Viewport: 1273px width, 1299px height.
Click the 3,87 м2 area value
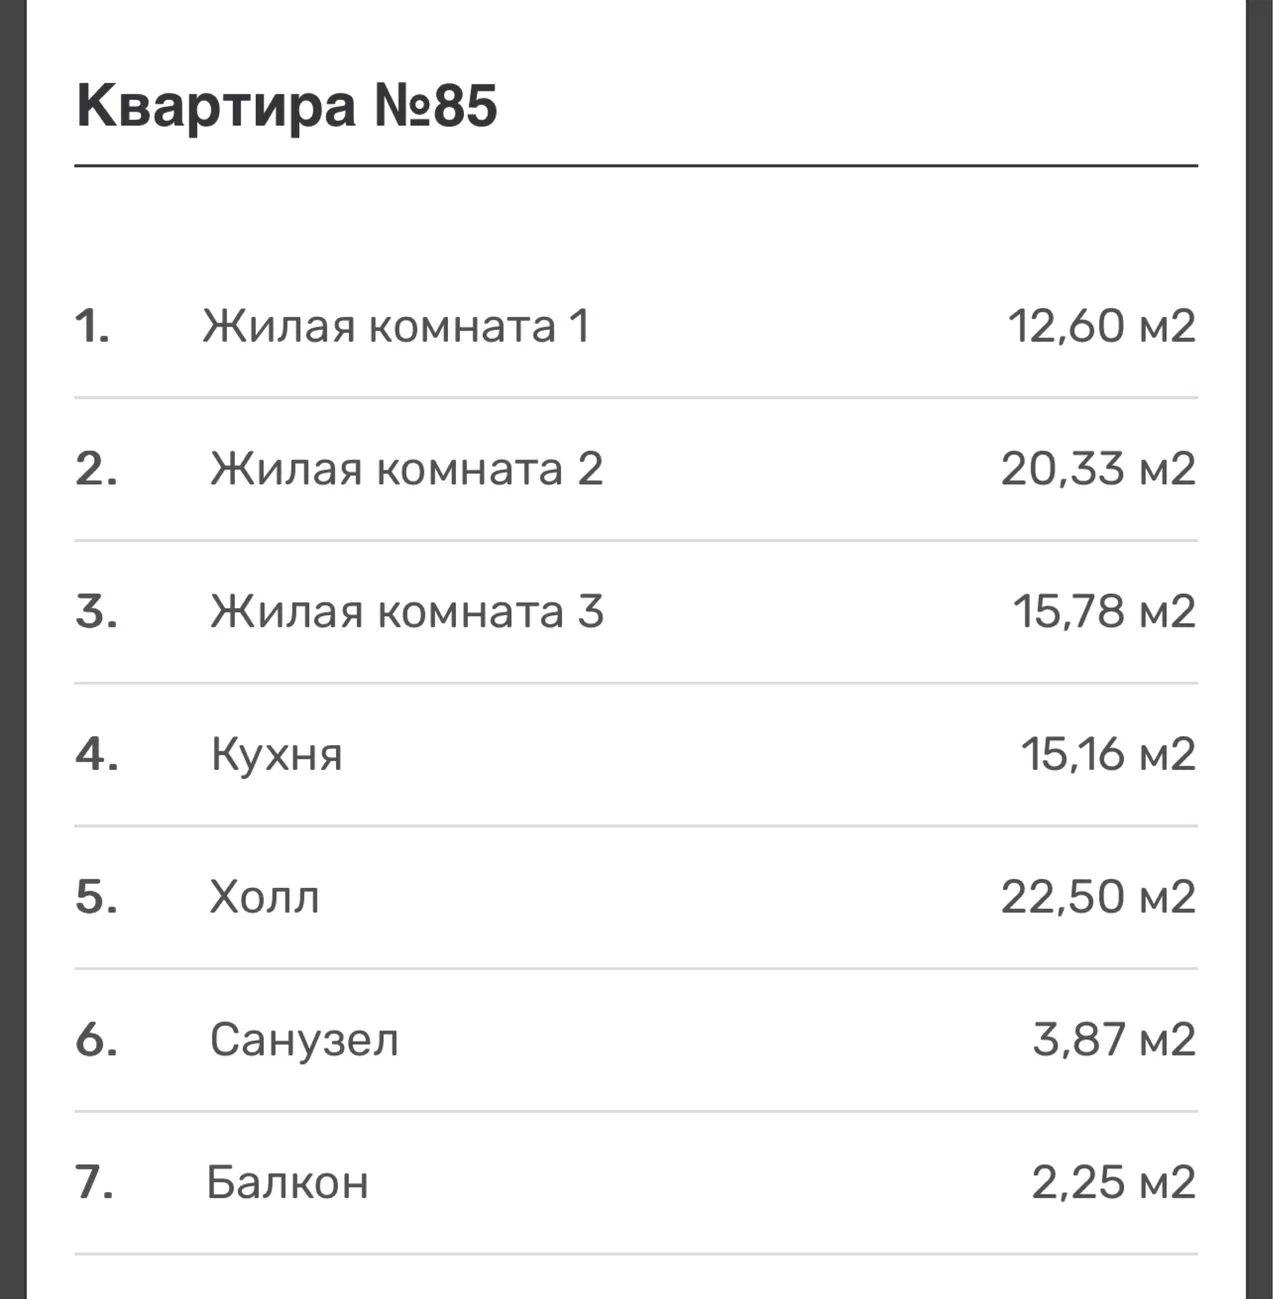1114,1039
